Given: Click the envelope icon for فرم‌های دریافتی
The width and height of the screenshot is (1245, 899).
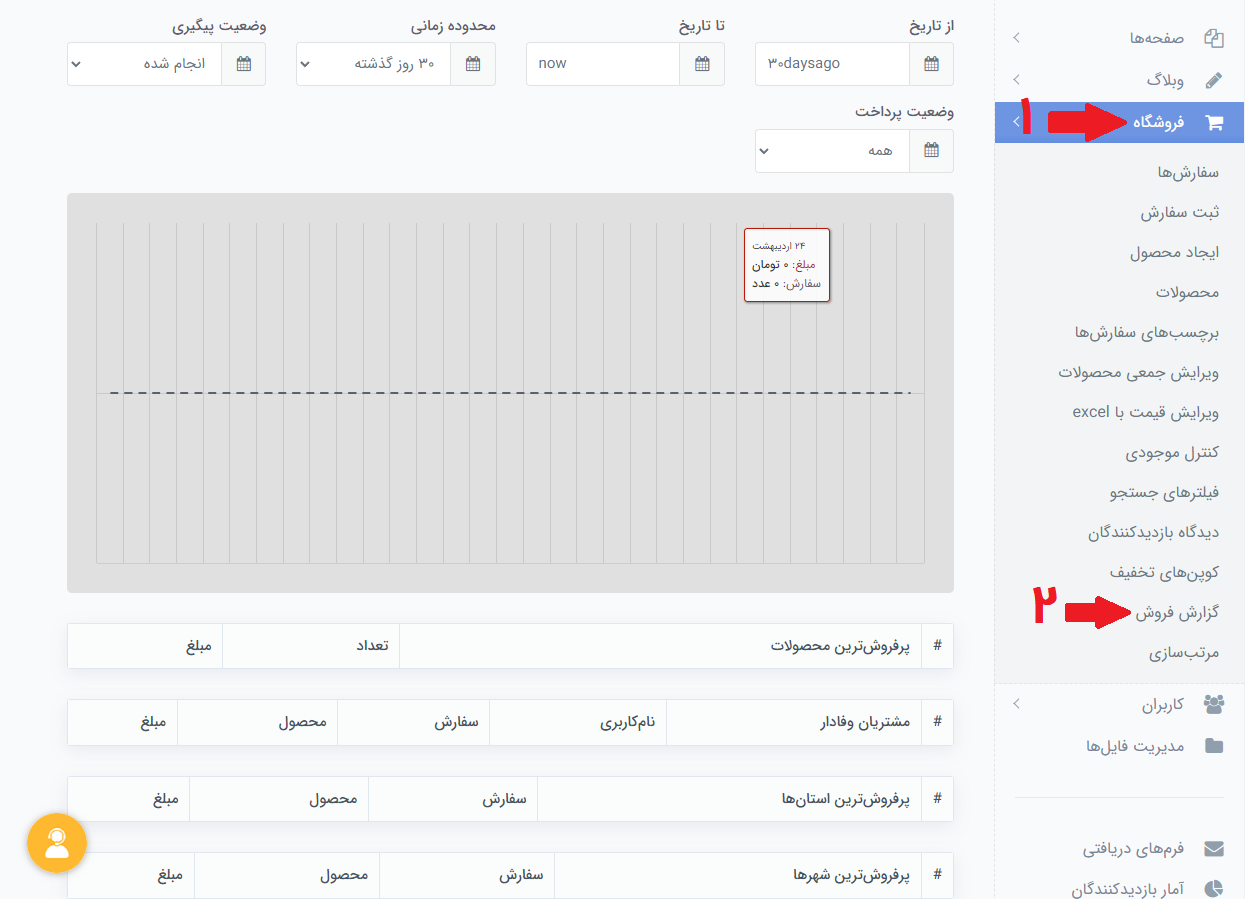Looking at the screenshot, I should tap(1214, 848).
